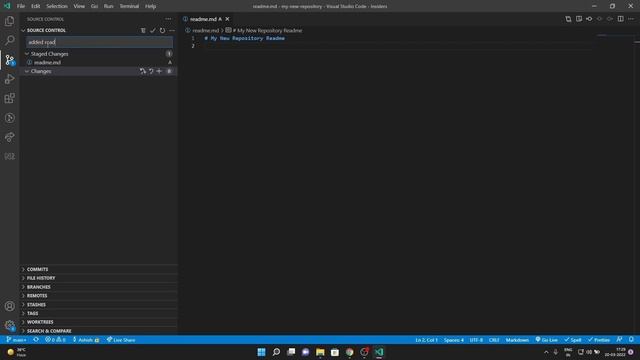The image size is (640, 360).
Task: Collapse the Changes group
Action: click(x=27, y=71)
